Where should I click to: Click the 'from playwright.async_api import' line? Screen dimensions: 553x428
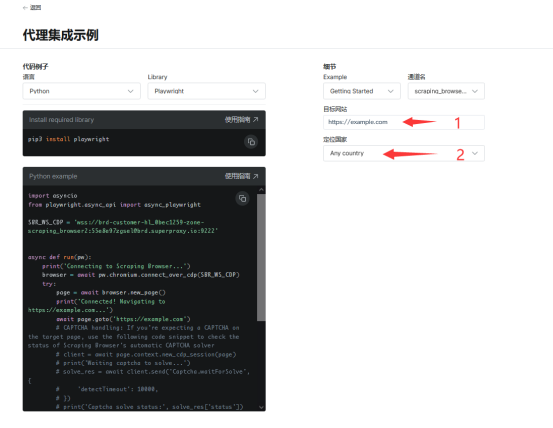coord(114,204)
